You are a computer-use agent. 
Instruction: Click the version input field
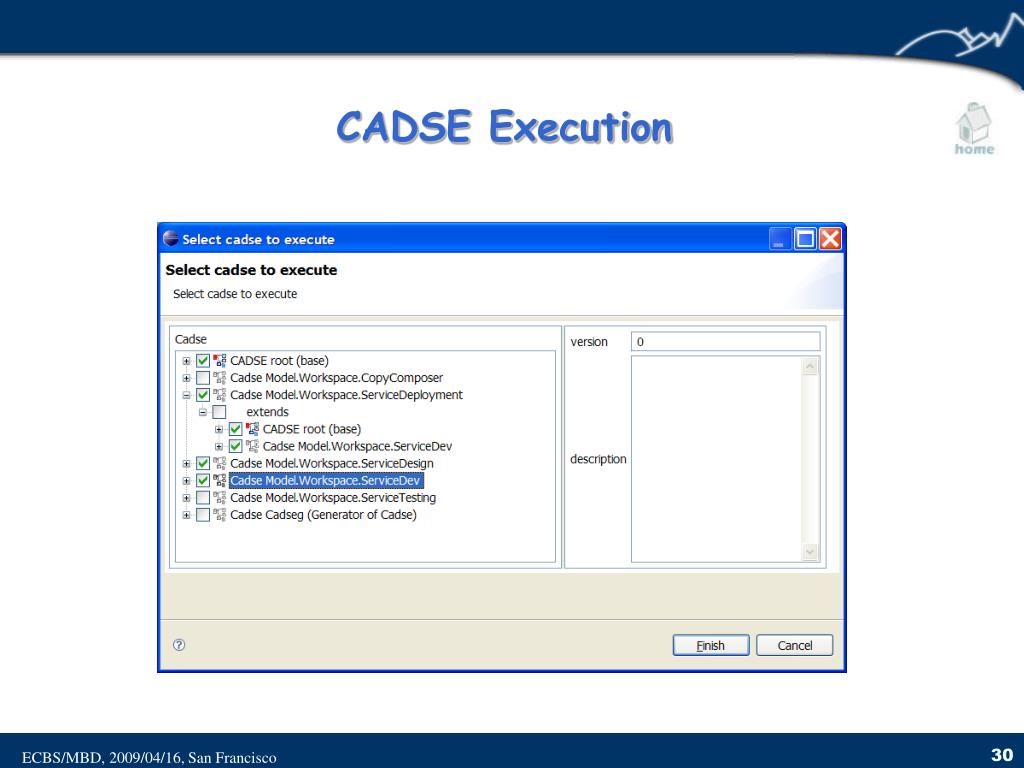pos(726,342)
